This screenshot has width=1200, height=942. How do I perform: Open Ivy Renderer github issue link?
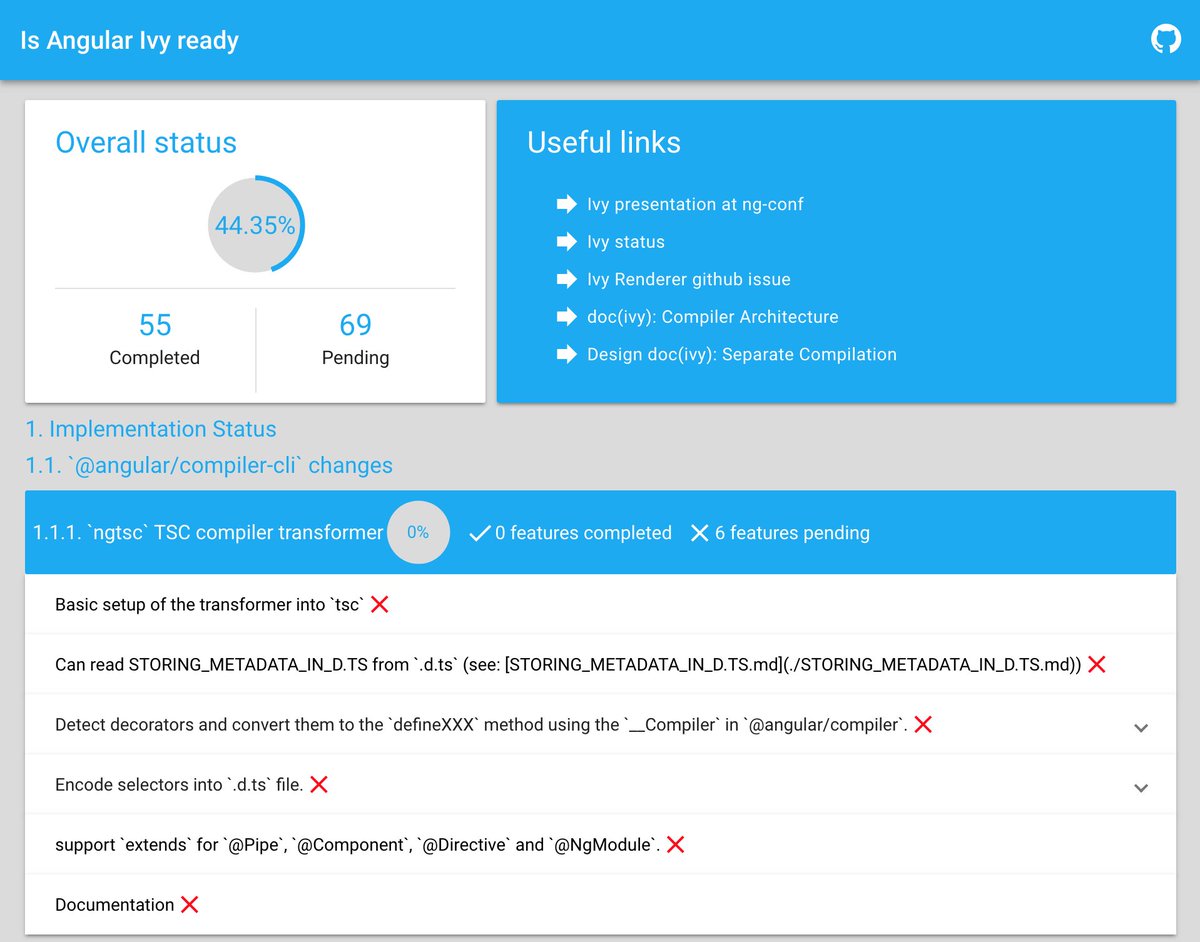click(x=689, y=279)
